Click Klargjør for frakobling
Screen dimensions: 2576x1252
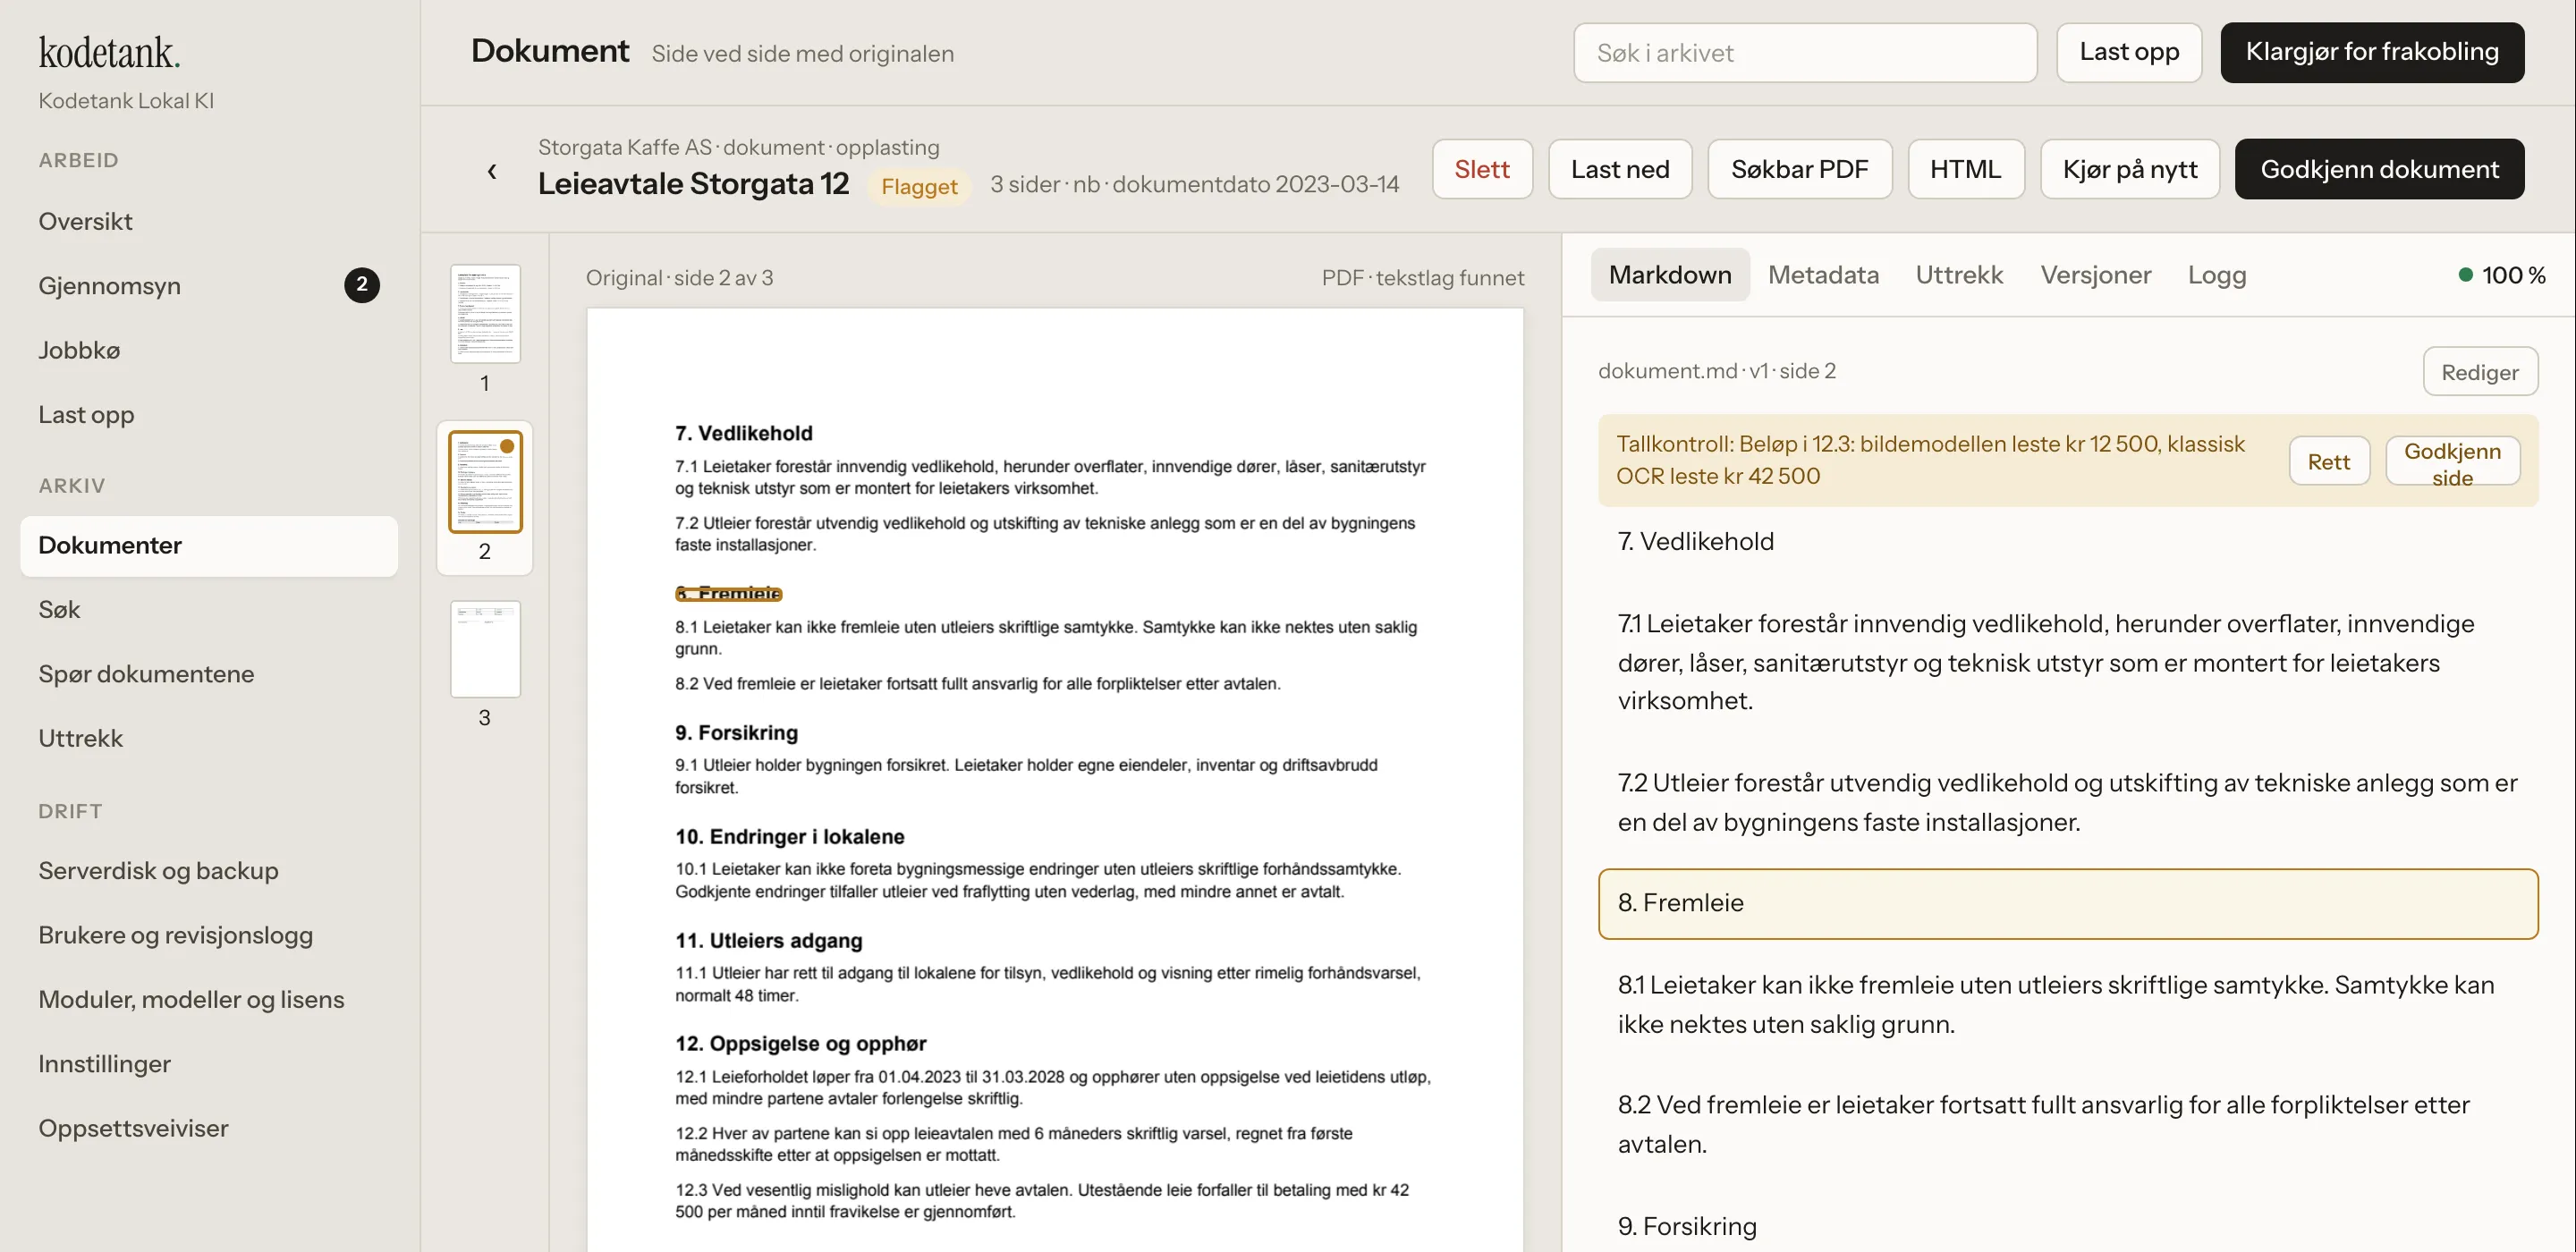point(2372,52)
